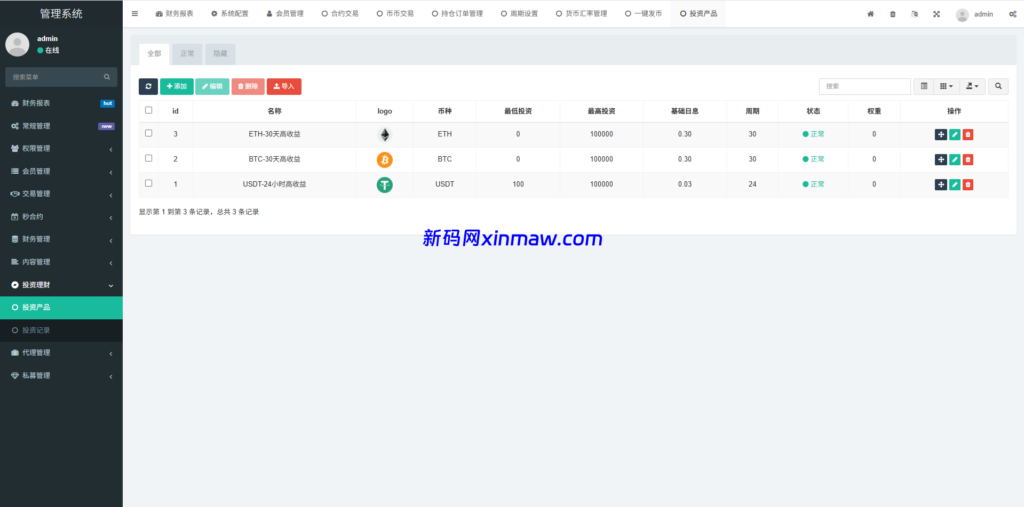Click the sidebar search magnifier icon

click(106, 77)
